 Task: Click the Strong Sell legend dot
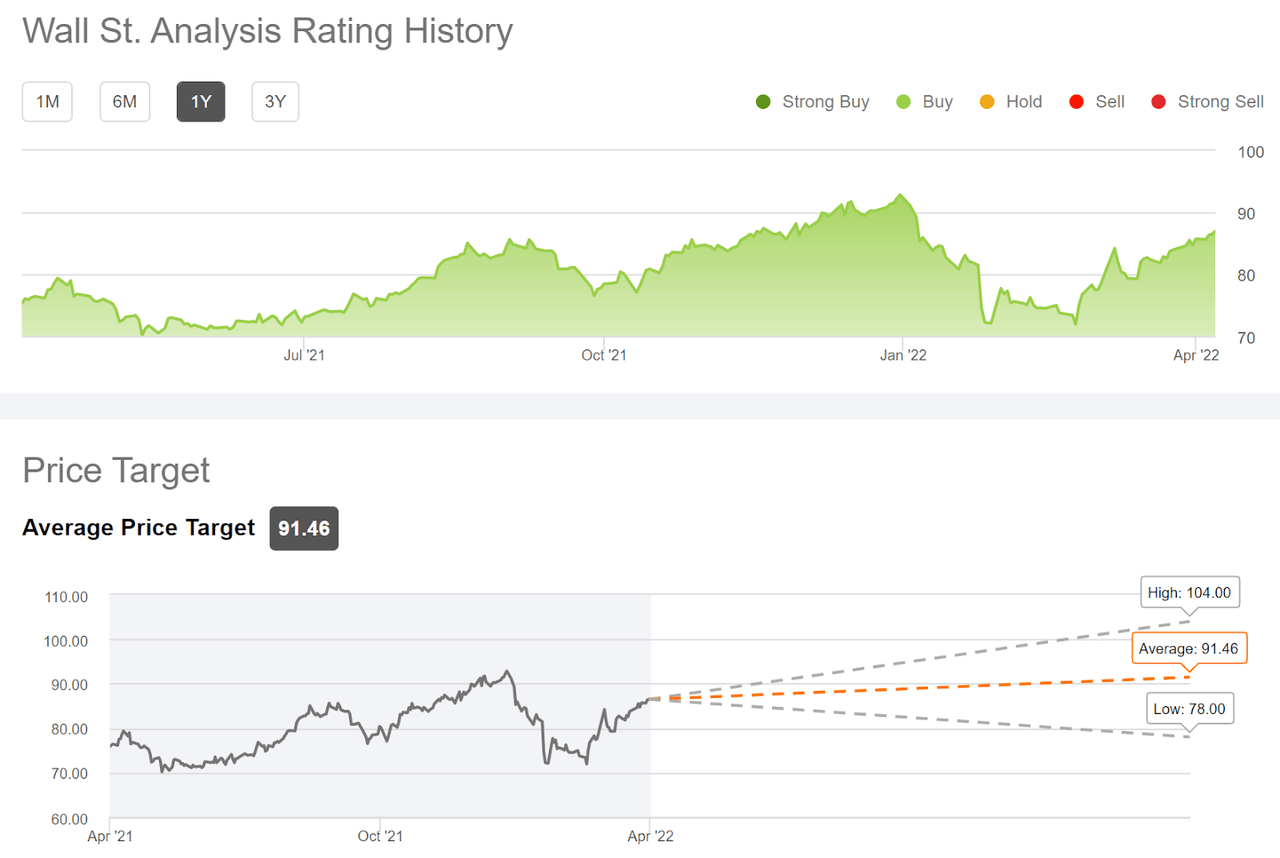click(1159, 102)
